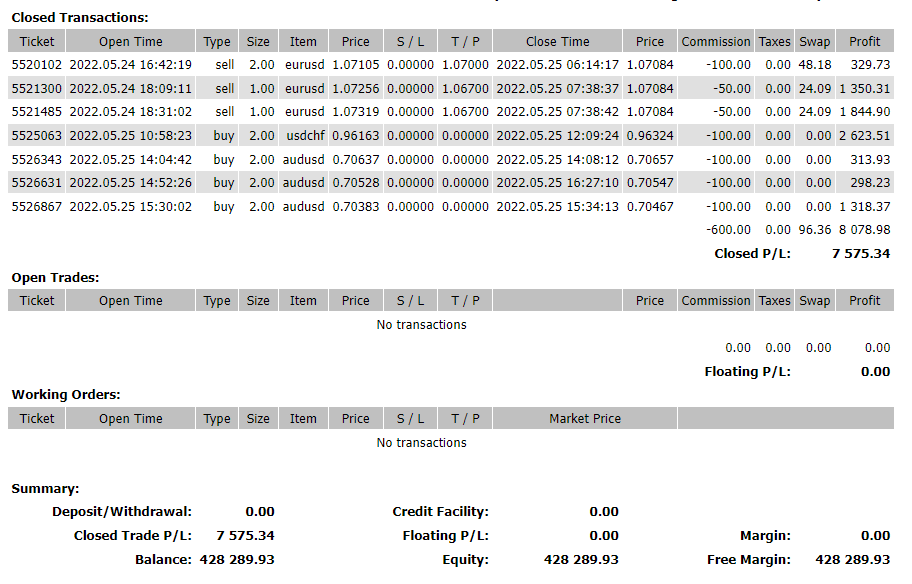Click the Closed P/L value under transactions table
The height and width of the screenshot is (584, 912).
click(860, 254)
